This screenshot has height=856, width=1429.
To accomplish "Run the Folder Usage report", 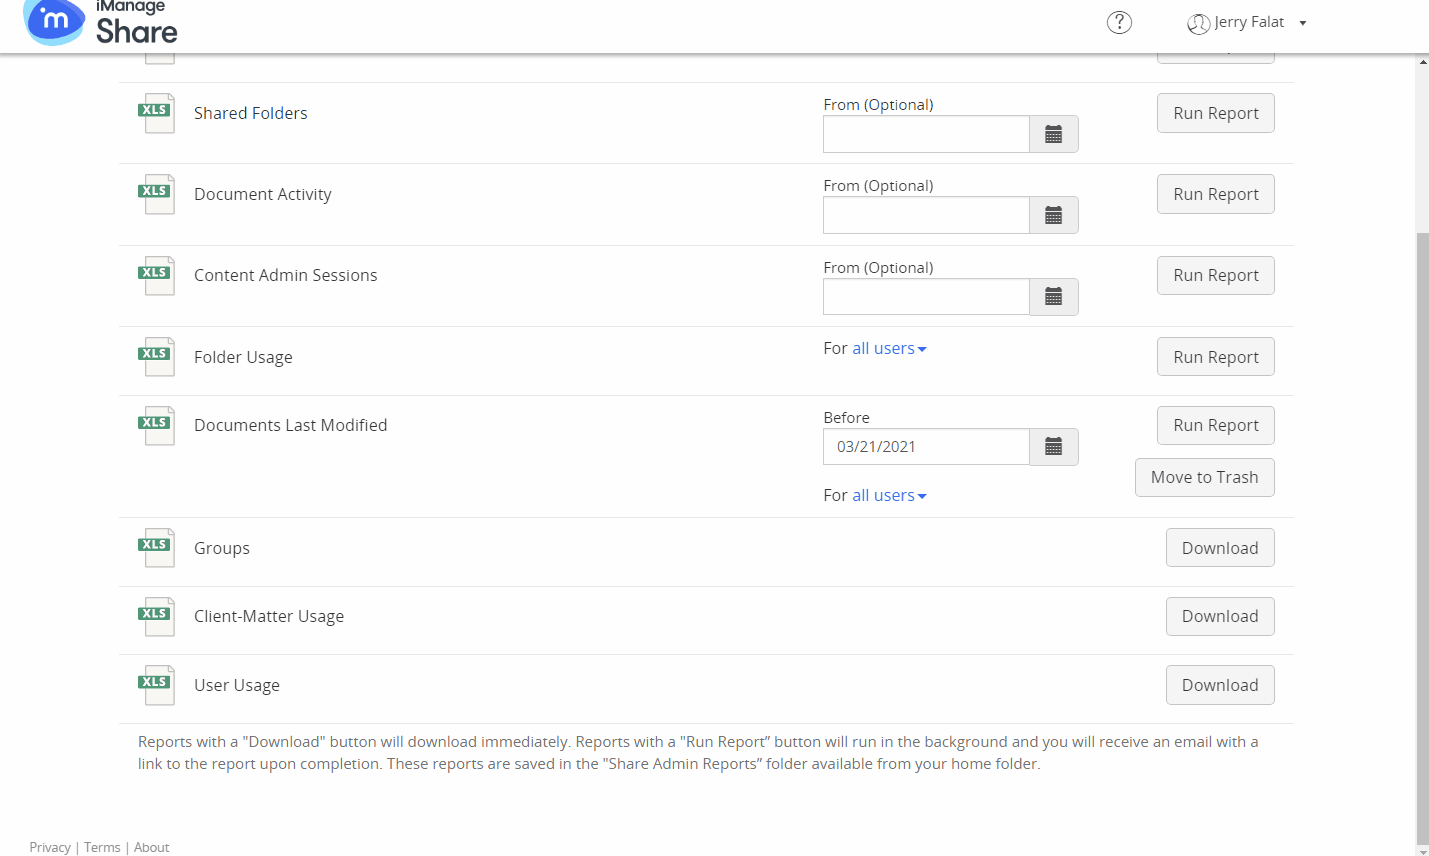I will [1216, 357].
